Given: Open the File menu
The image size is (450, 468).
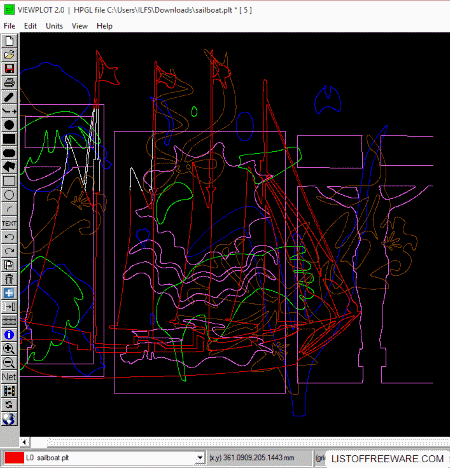Looking at the screenshot, I should 9,26.
